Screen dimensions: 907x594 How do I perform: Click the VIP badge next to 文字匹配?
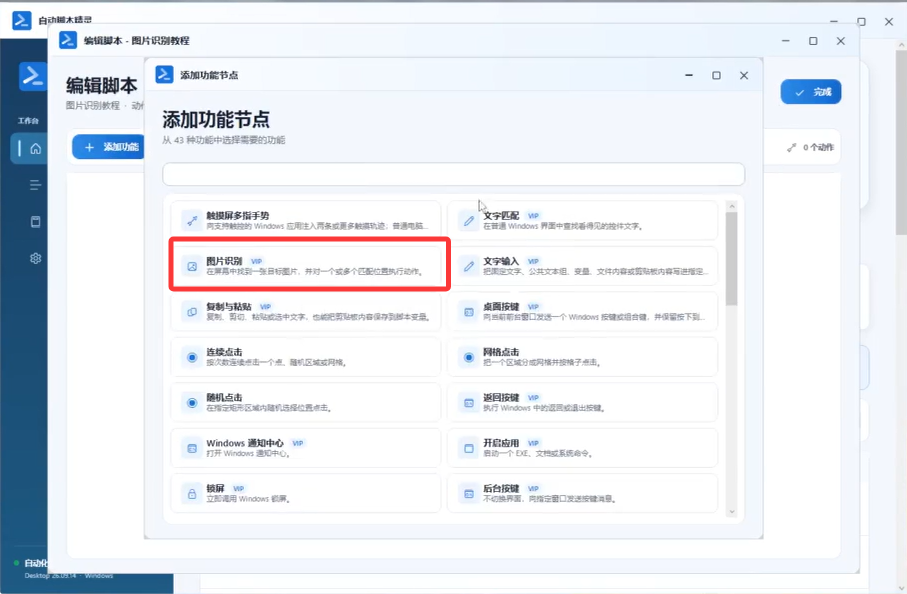(x=533, y=216)
